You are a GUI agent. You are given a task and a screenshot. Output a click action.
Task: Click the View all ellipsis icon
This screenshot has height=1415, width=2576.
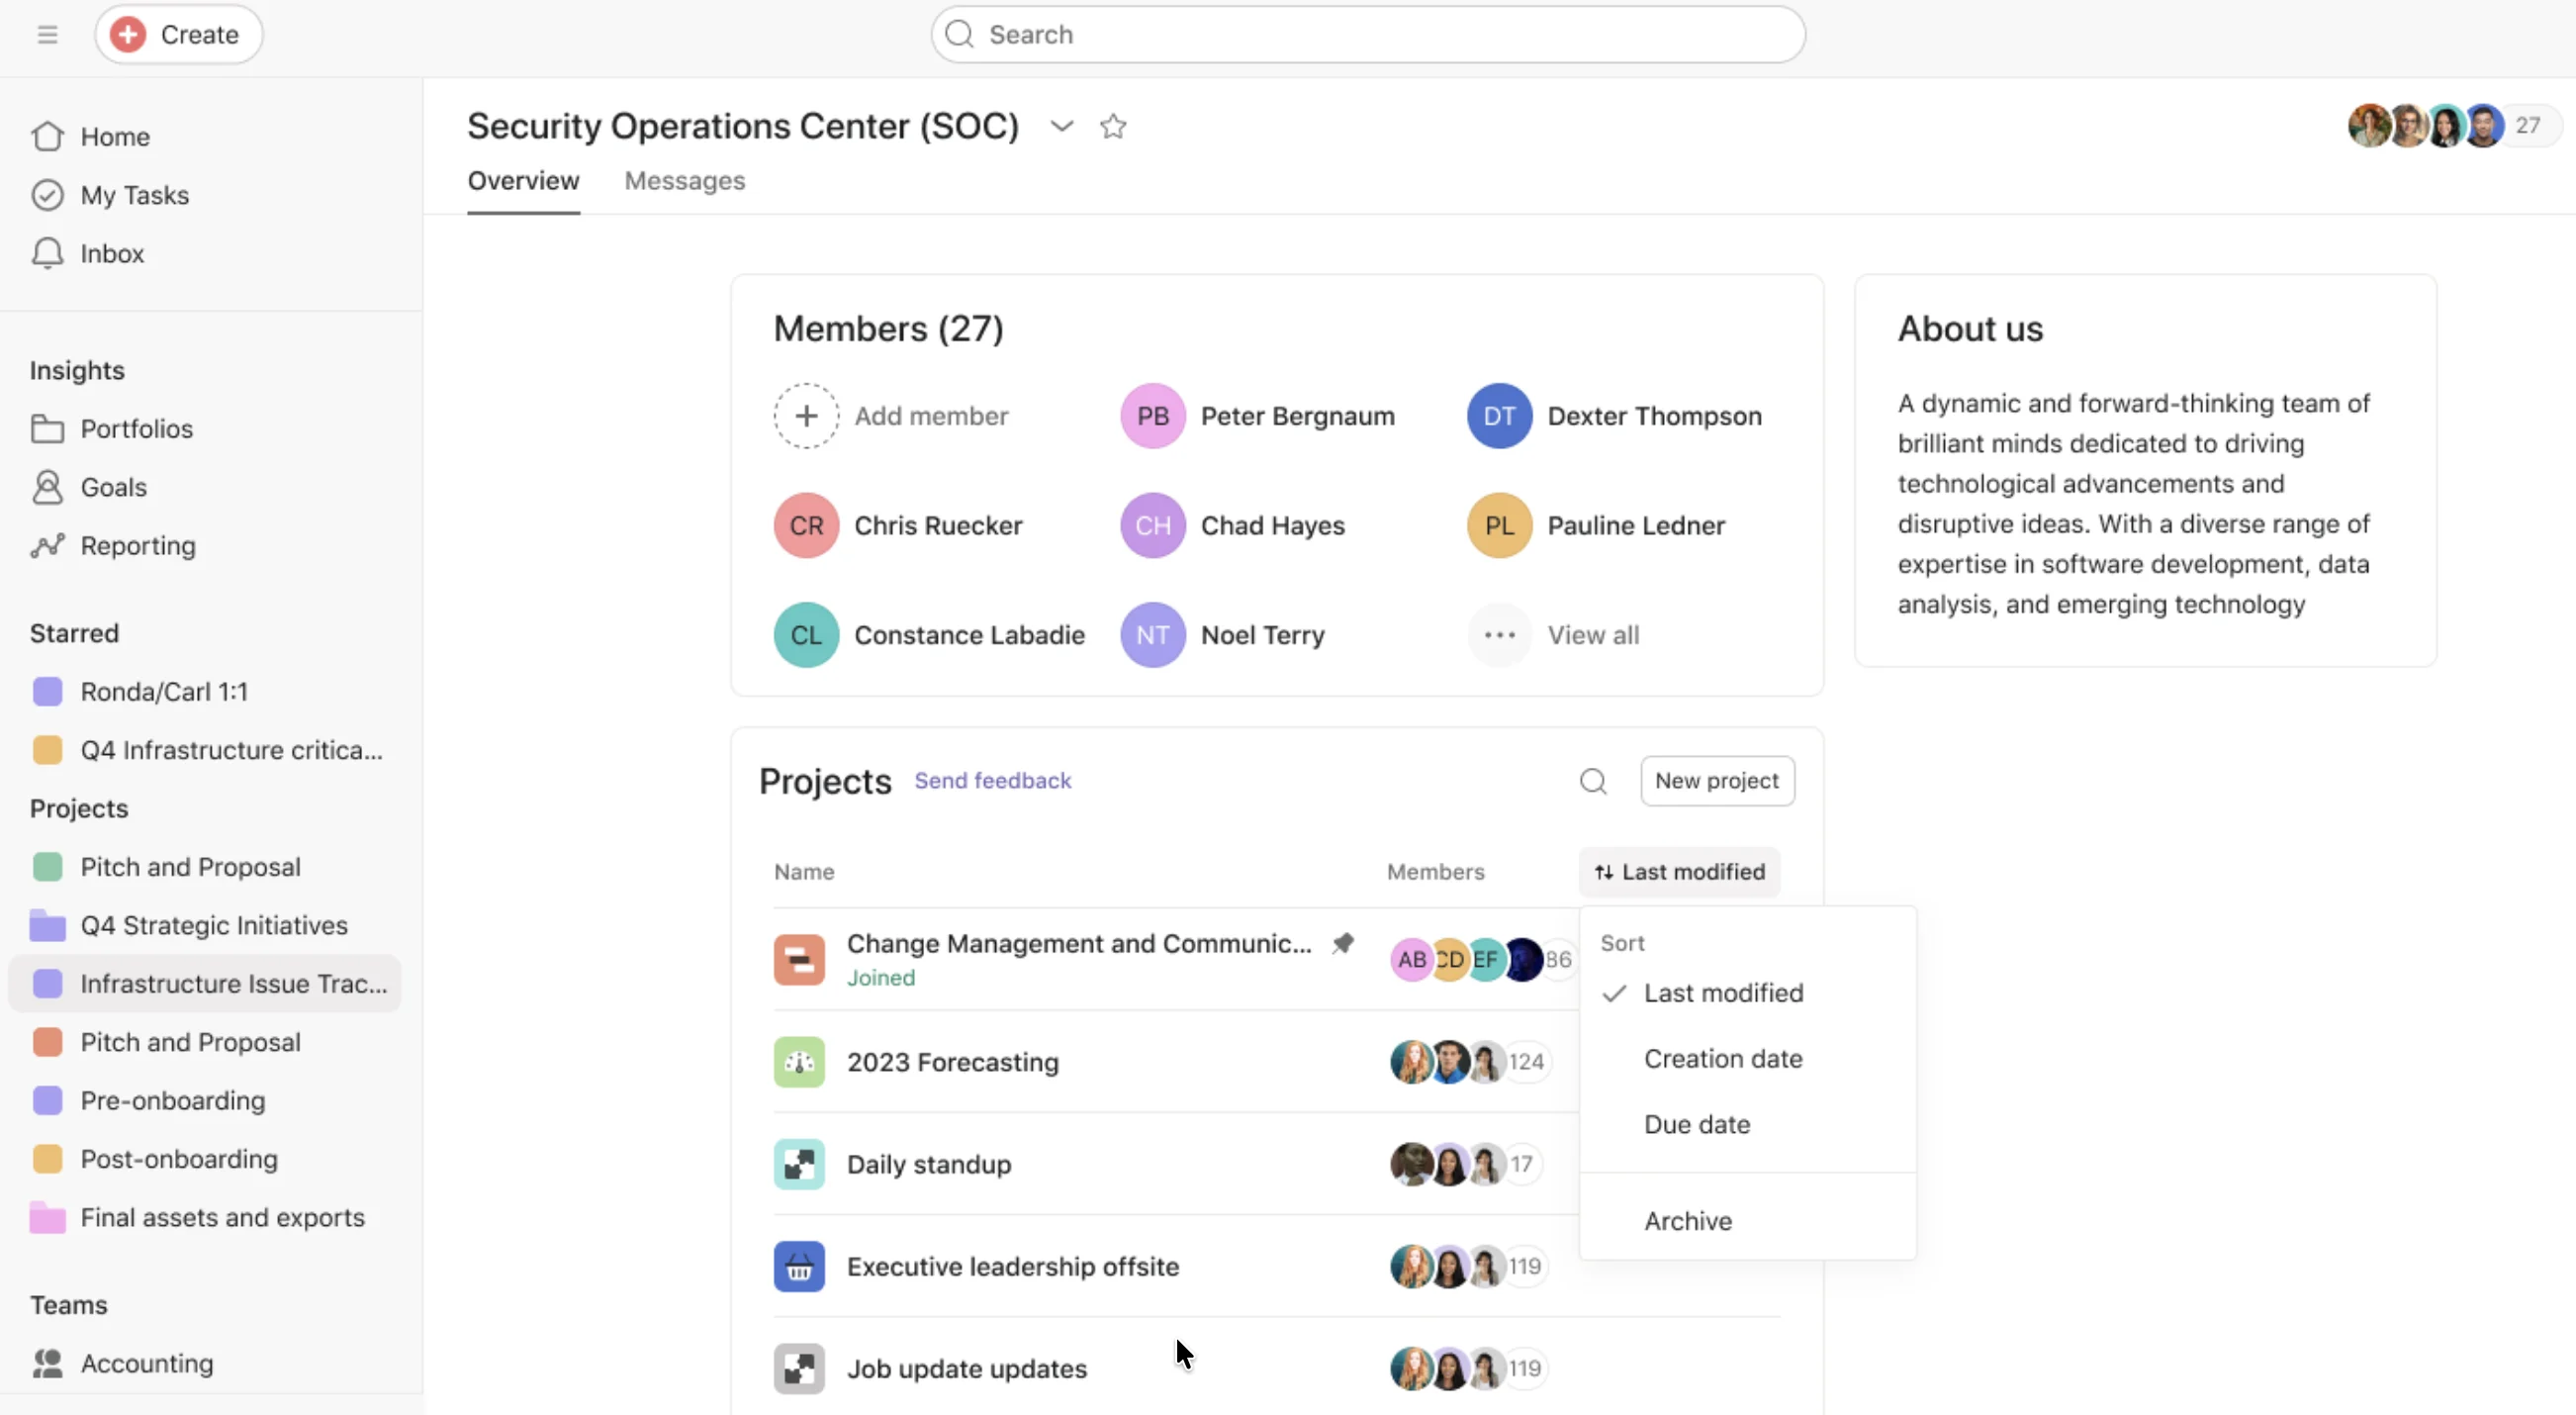[x=1499, y=635]
